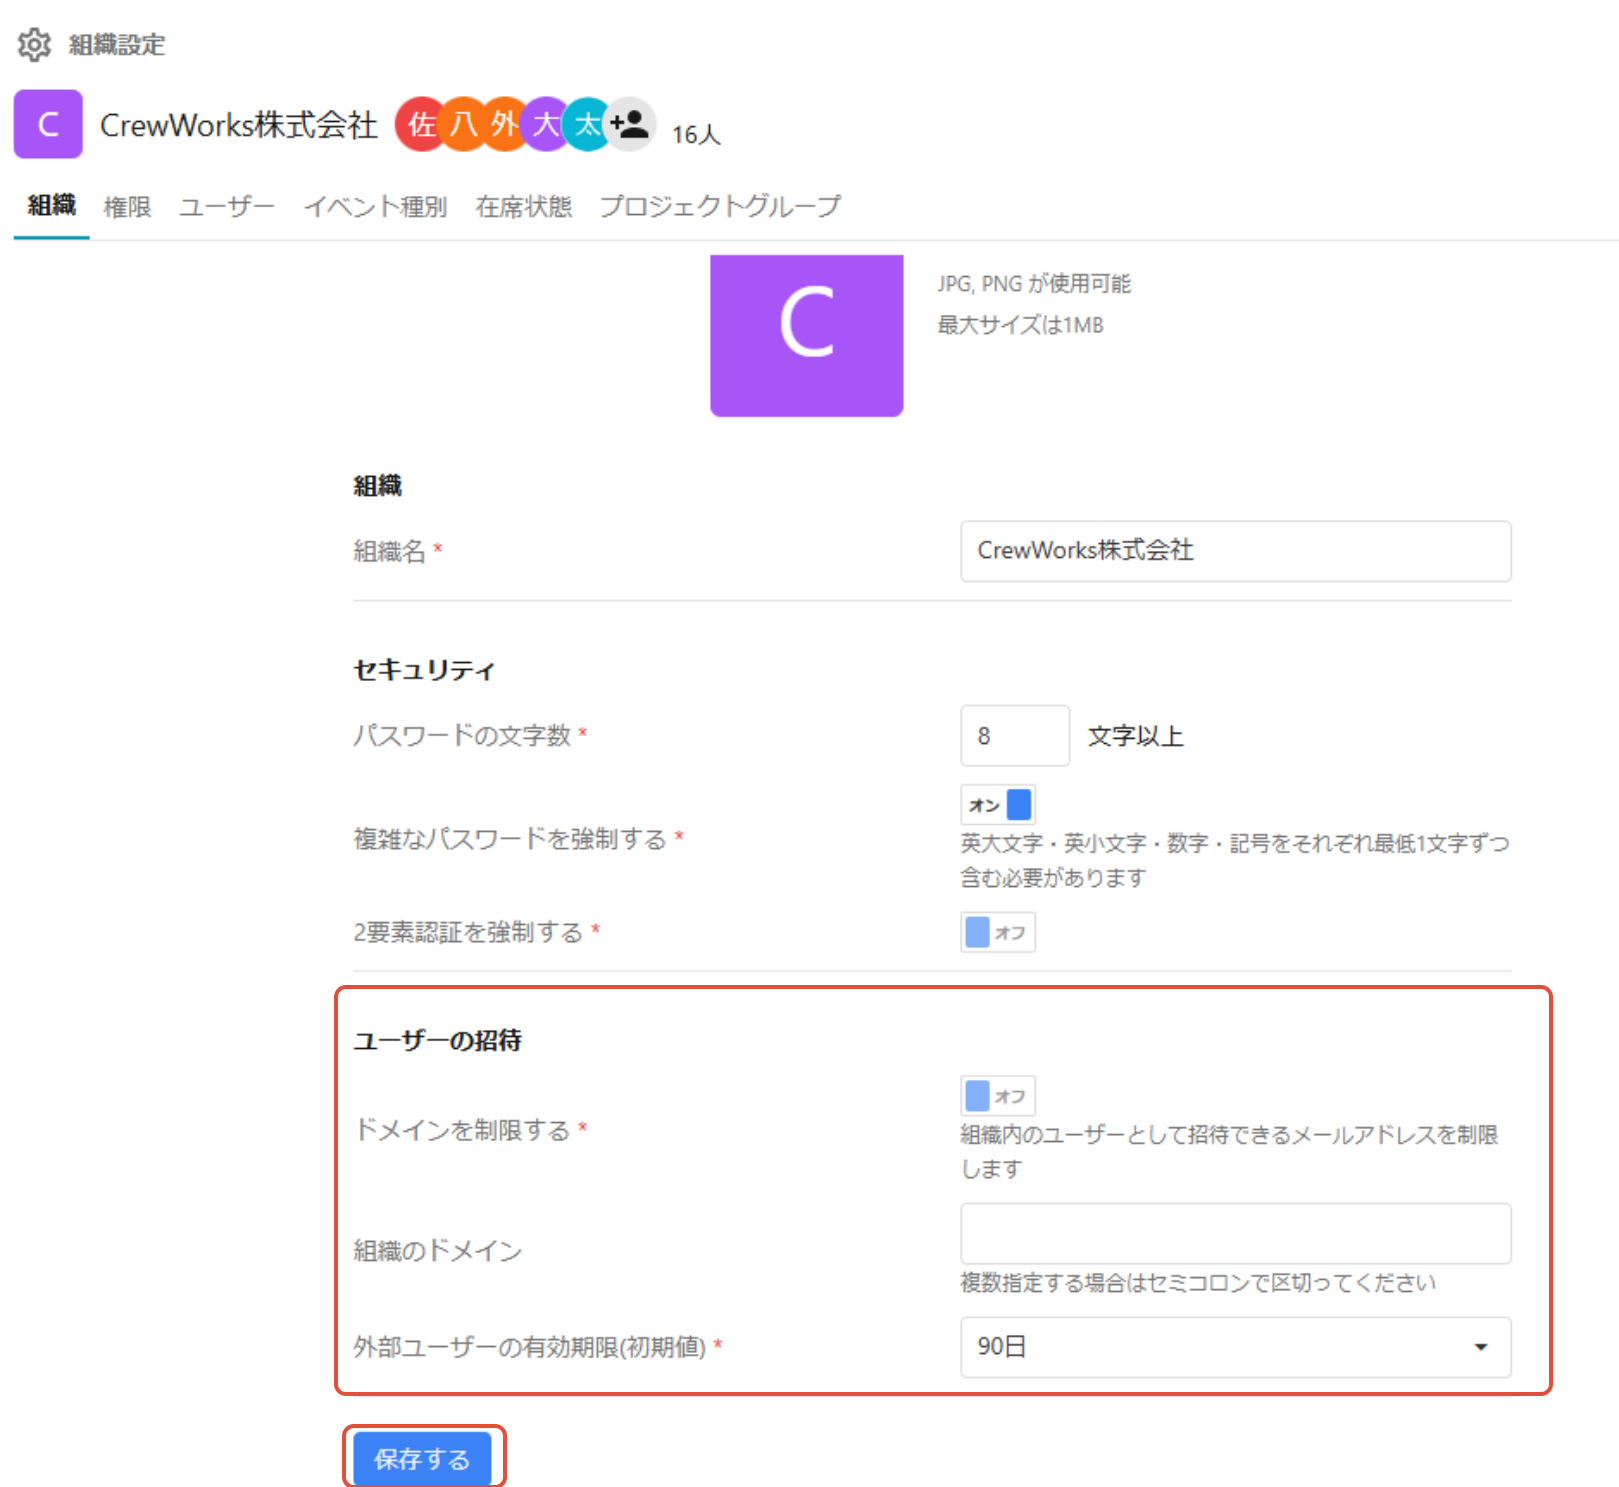Click the hint 複数指定する場合はセミコロンで区切ってください
1619x1487 pixels.
pos(1198,1283)
